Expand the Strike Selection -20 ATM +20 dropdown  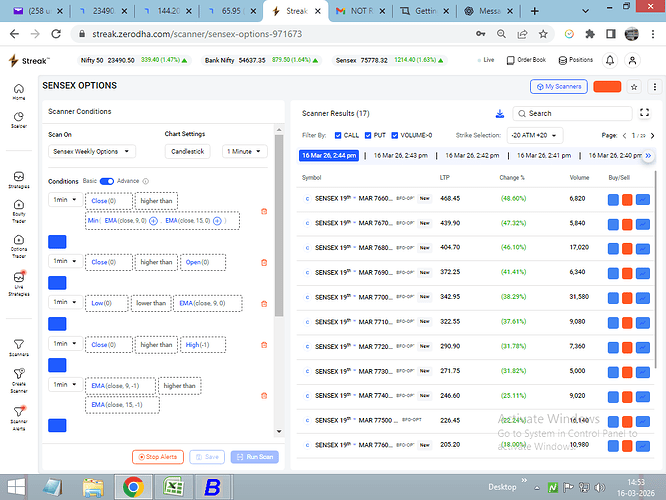coord(535,135)
